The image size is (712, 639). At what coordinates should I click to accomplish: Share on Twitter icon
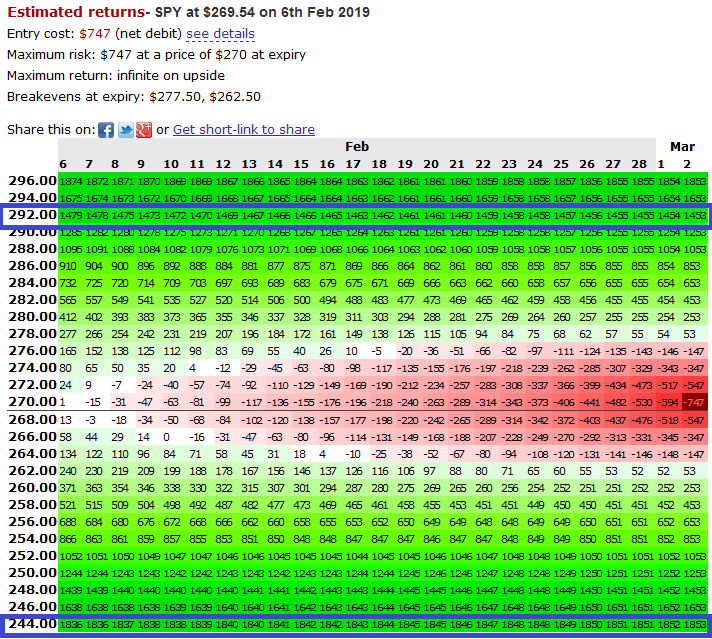click(126, 130)
